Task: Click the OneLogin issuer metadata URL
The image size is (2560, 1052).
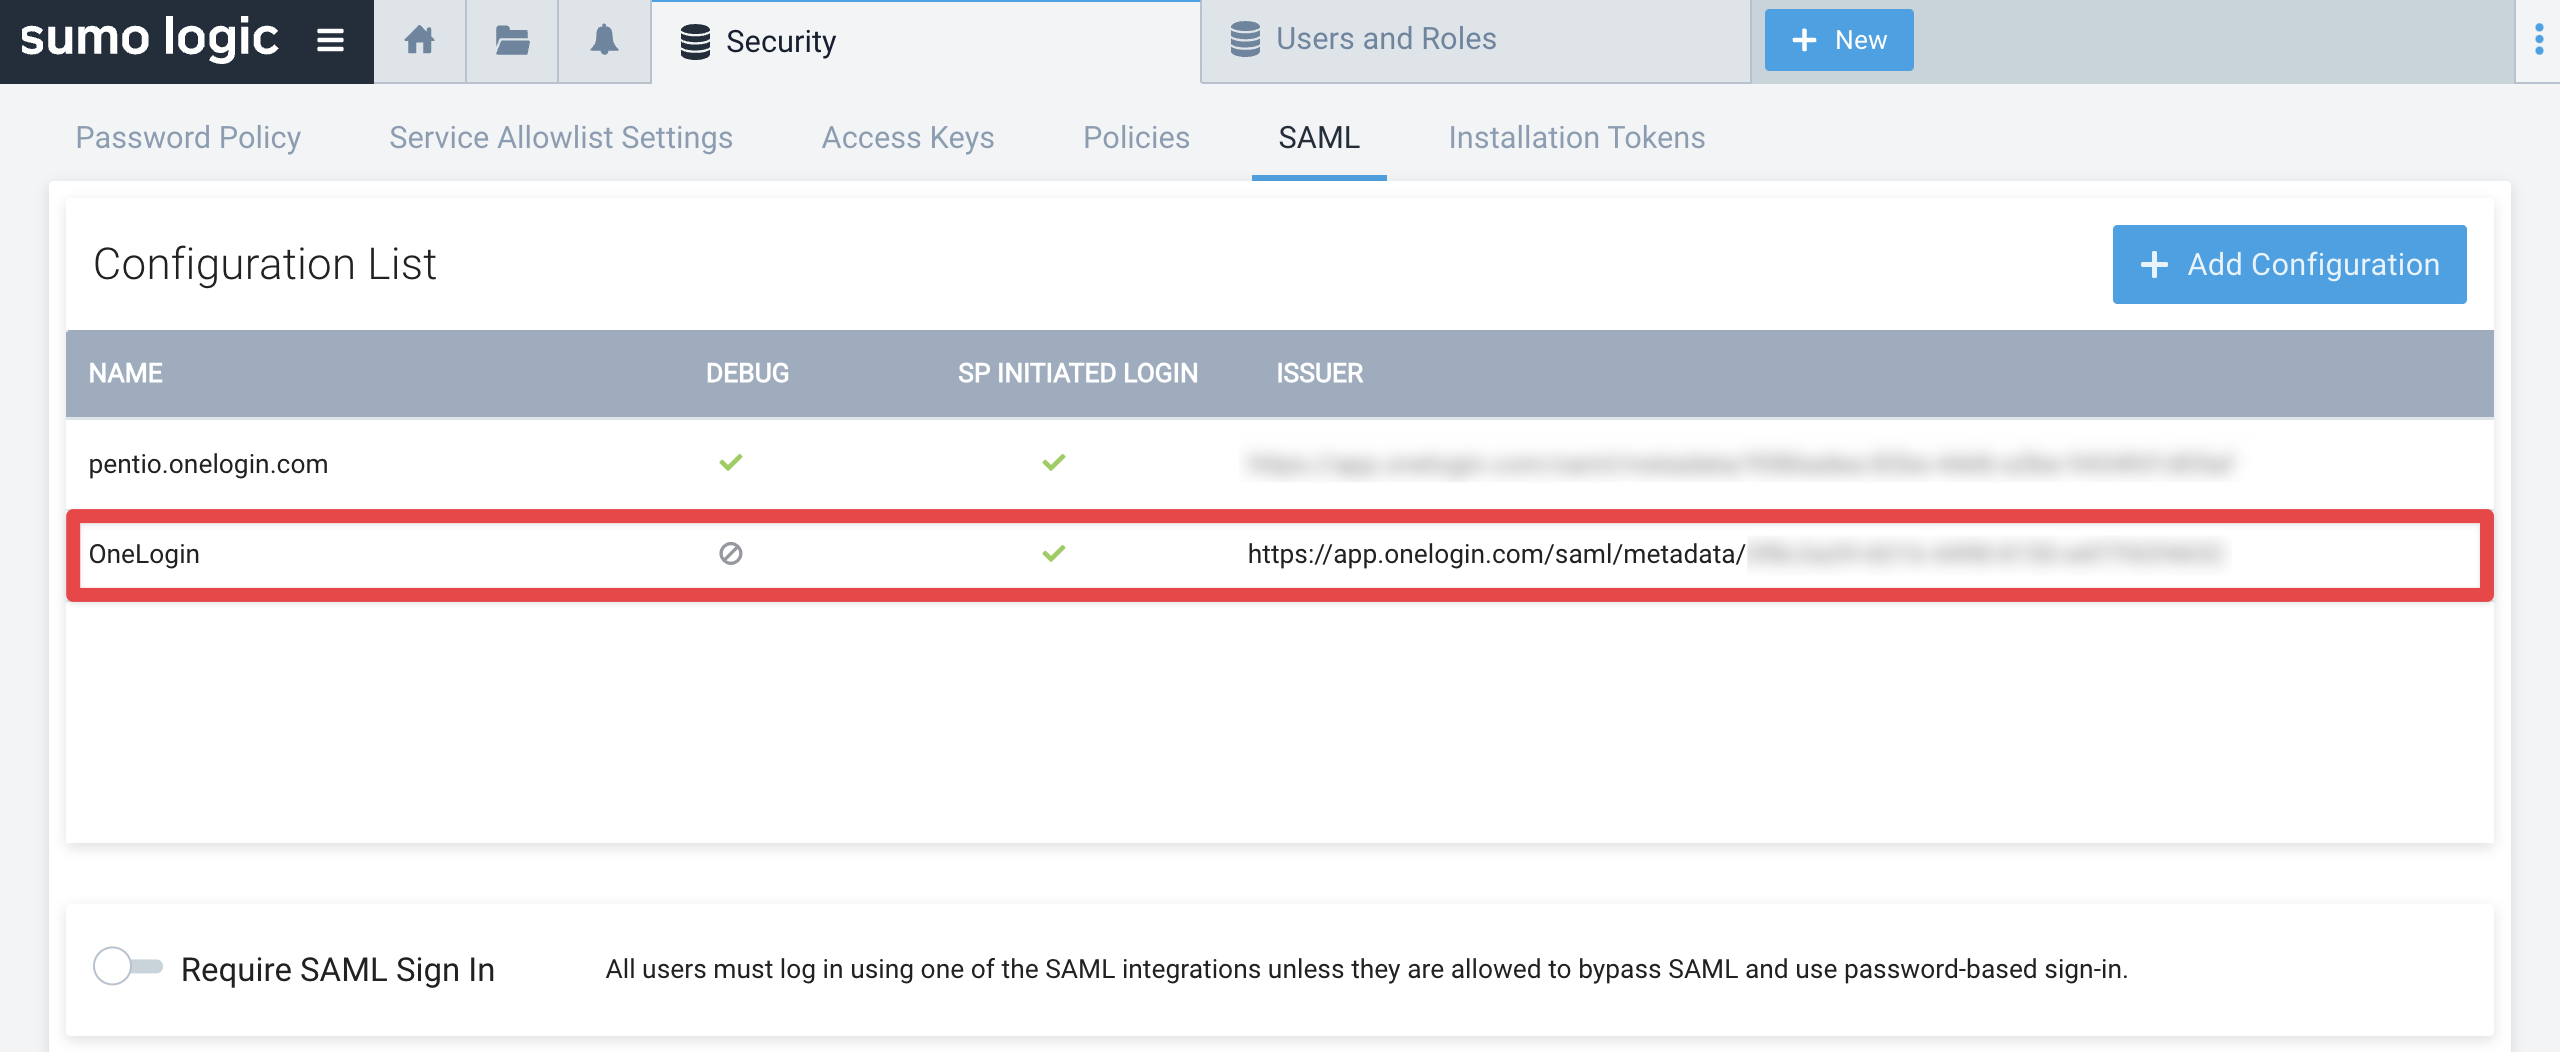Action: (x=1735, y=554)
